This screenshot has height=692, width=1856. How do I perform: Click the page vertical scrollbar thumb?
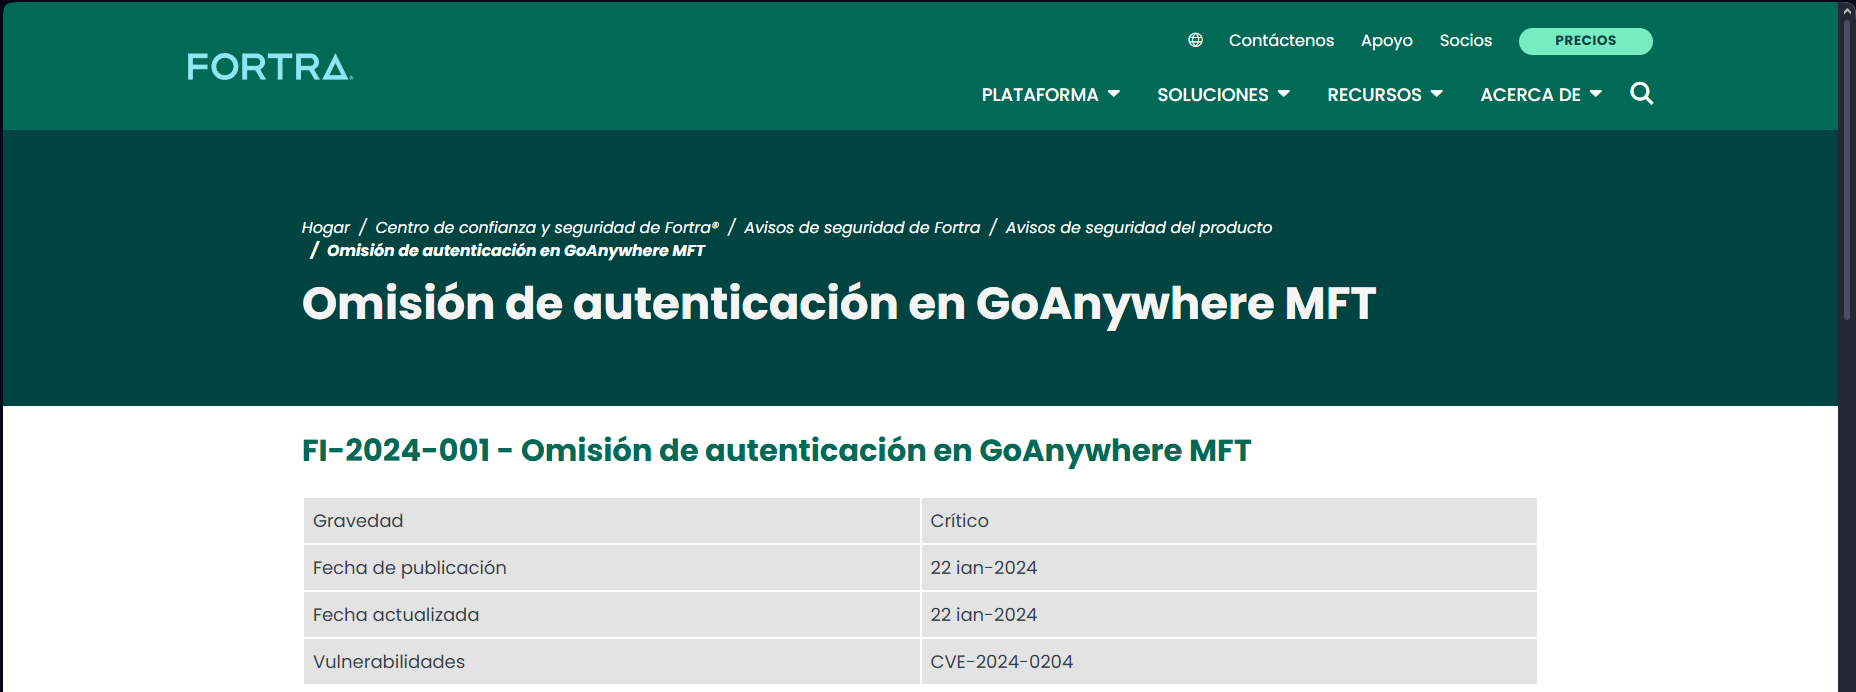click(1847, 168)
